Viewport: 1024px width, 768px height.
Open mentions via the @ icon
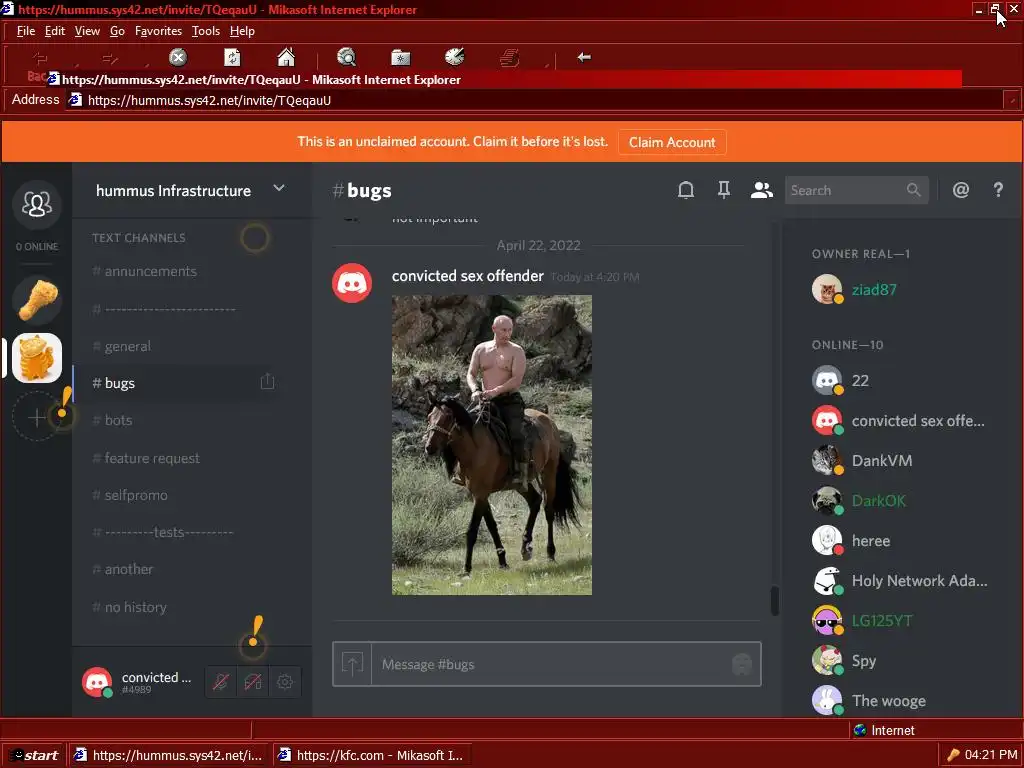coord(961,190)
